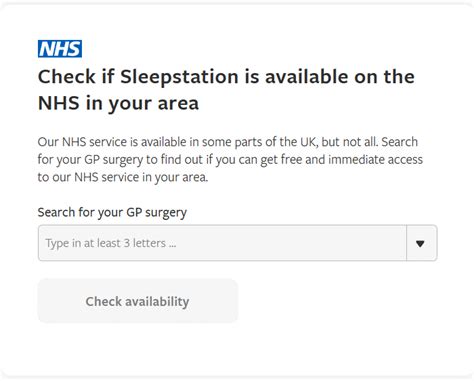Click the letters NHS inside the logo
Screen dimensions: 474x381
[60, 49]
